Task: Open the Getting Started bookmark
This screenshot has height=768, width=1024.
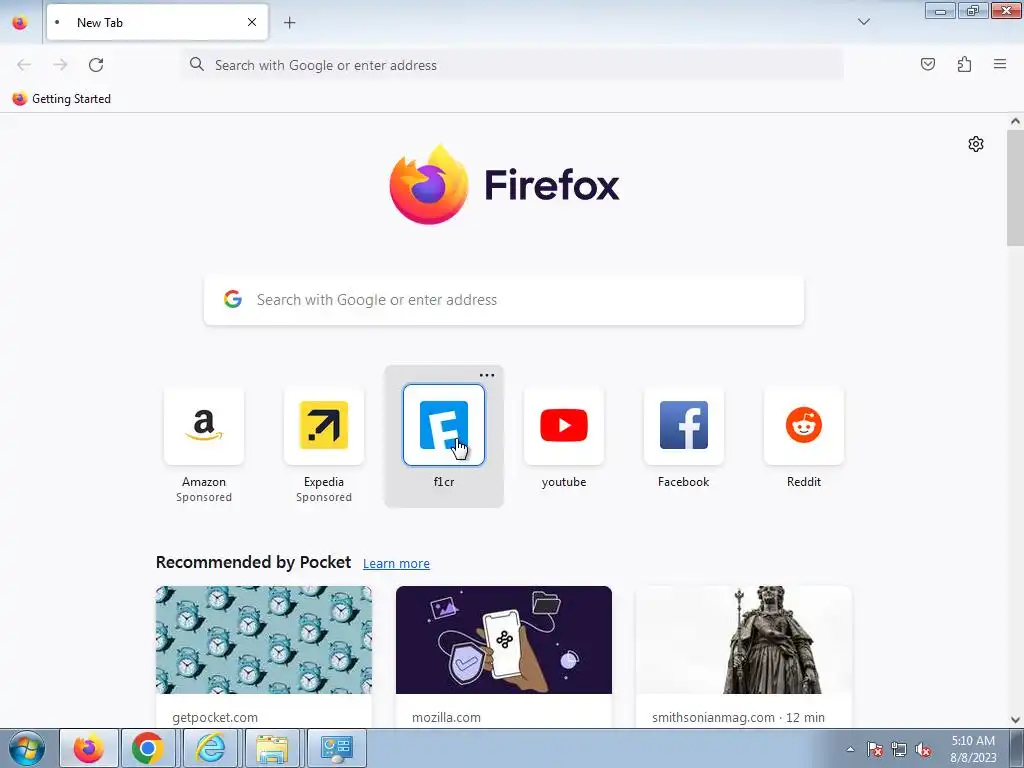Action: [62, 99]
